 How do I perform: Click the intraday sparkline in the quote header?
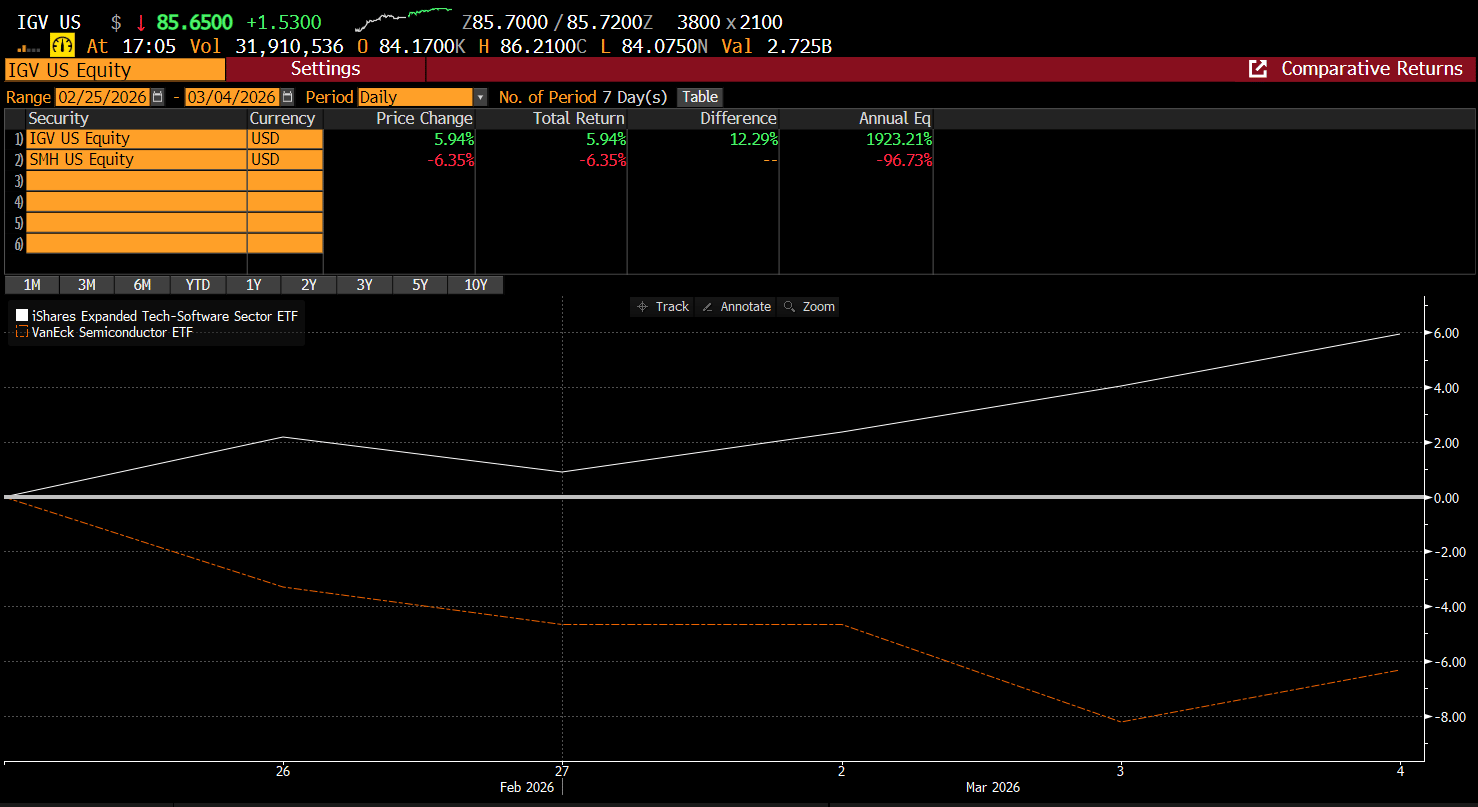tap(403, 20)
